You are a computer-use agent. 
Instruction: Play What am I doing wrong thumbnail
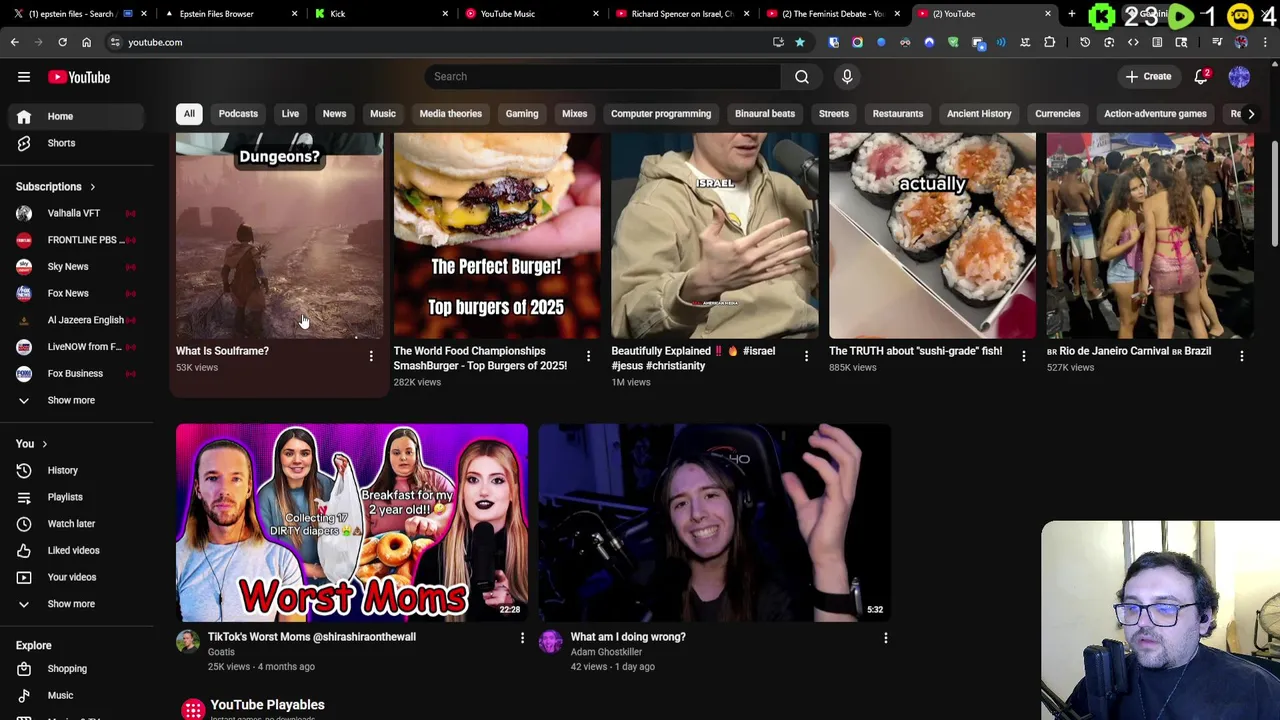click(x=714, y=522)
